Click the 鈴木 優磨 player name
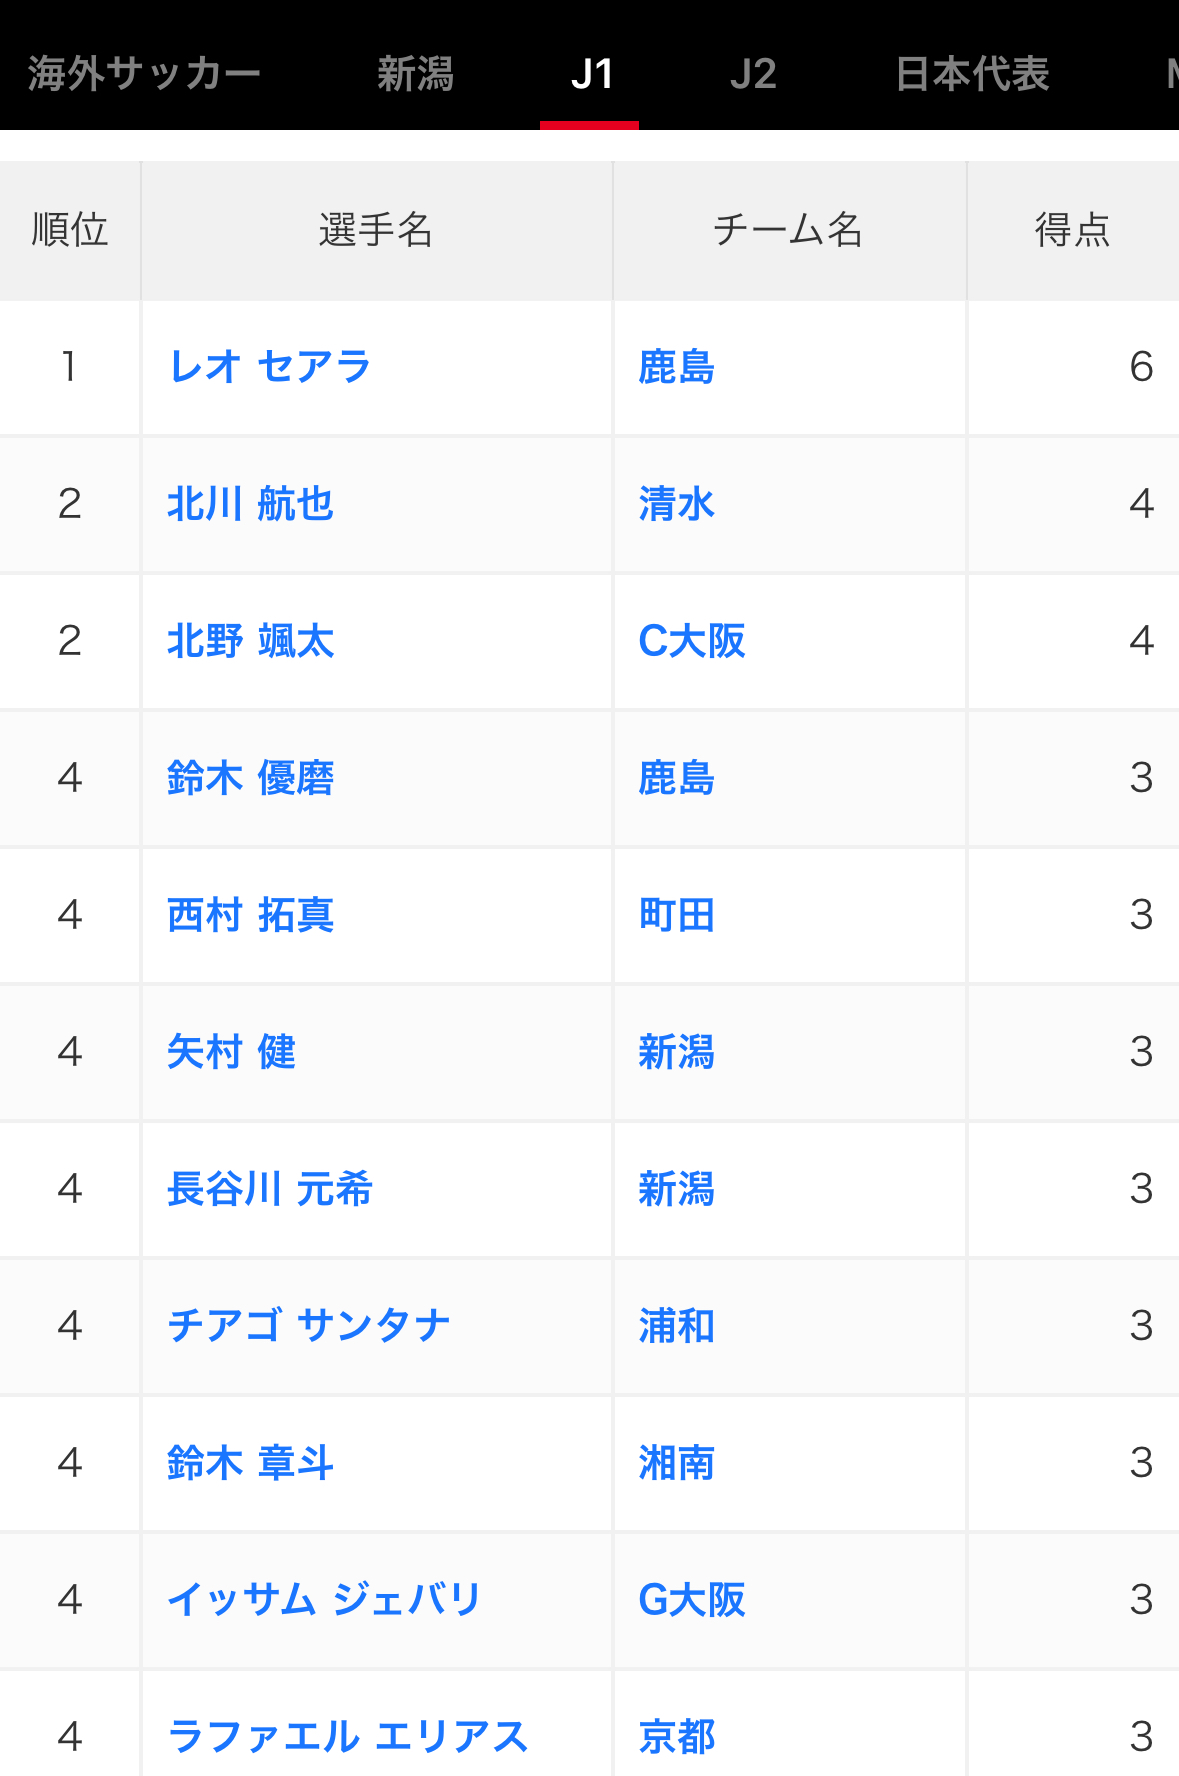 pyautogui.click(x=250, y=778)
